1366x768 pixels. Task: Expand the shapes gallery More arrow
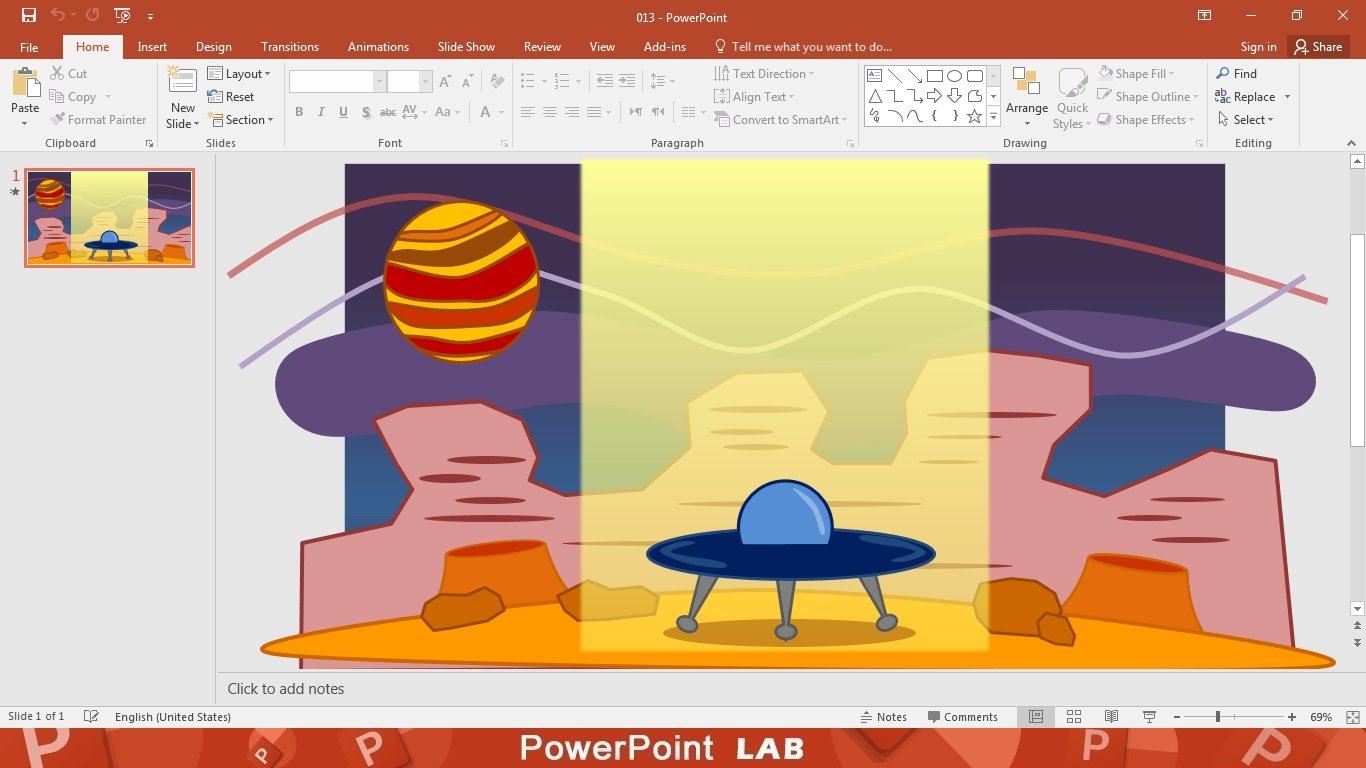pyautogui.click(x=993, y=117)
